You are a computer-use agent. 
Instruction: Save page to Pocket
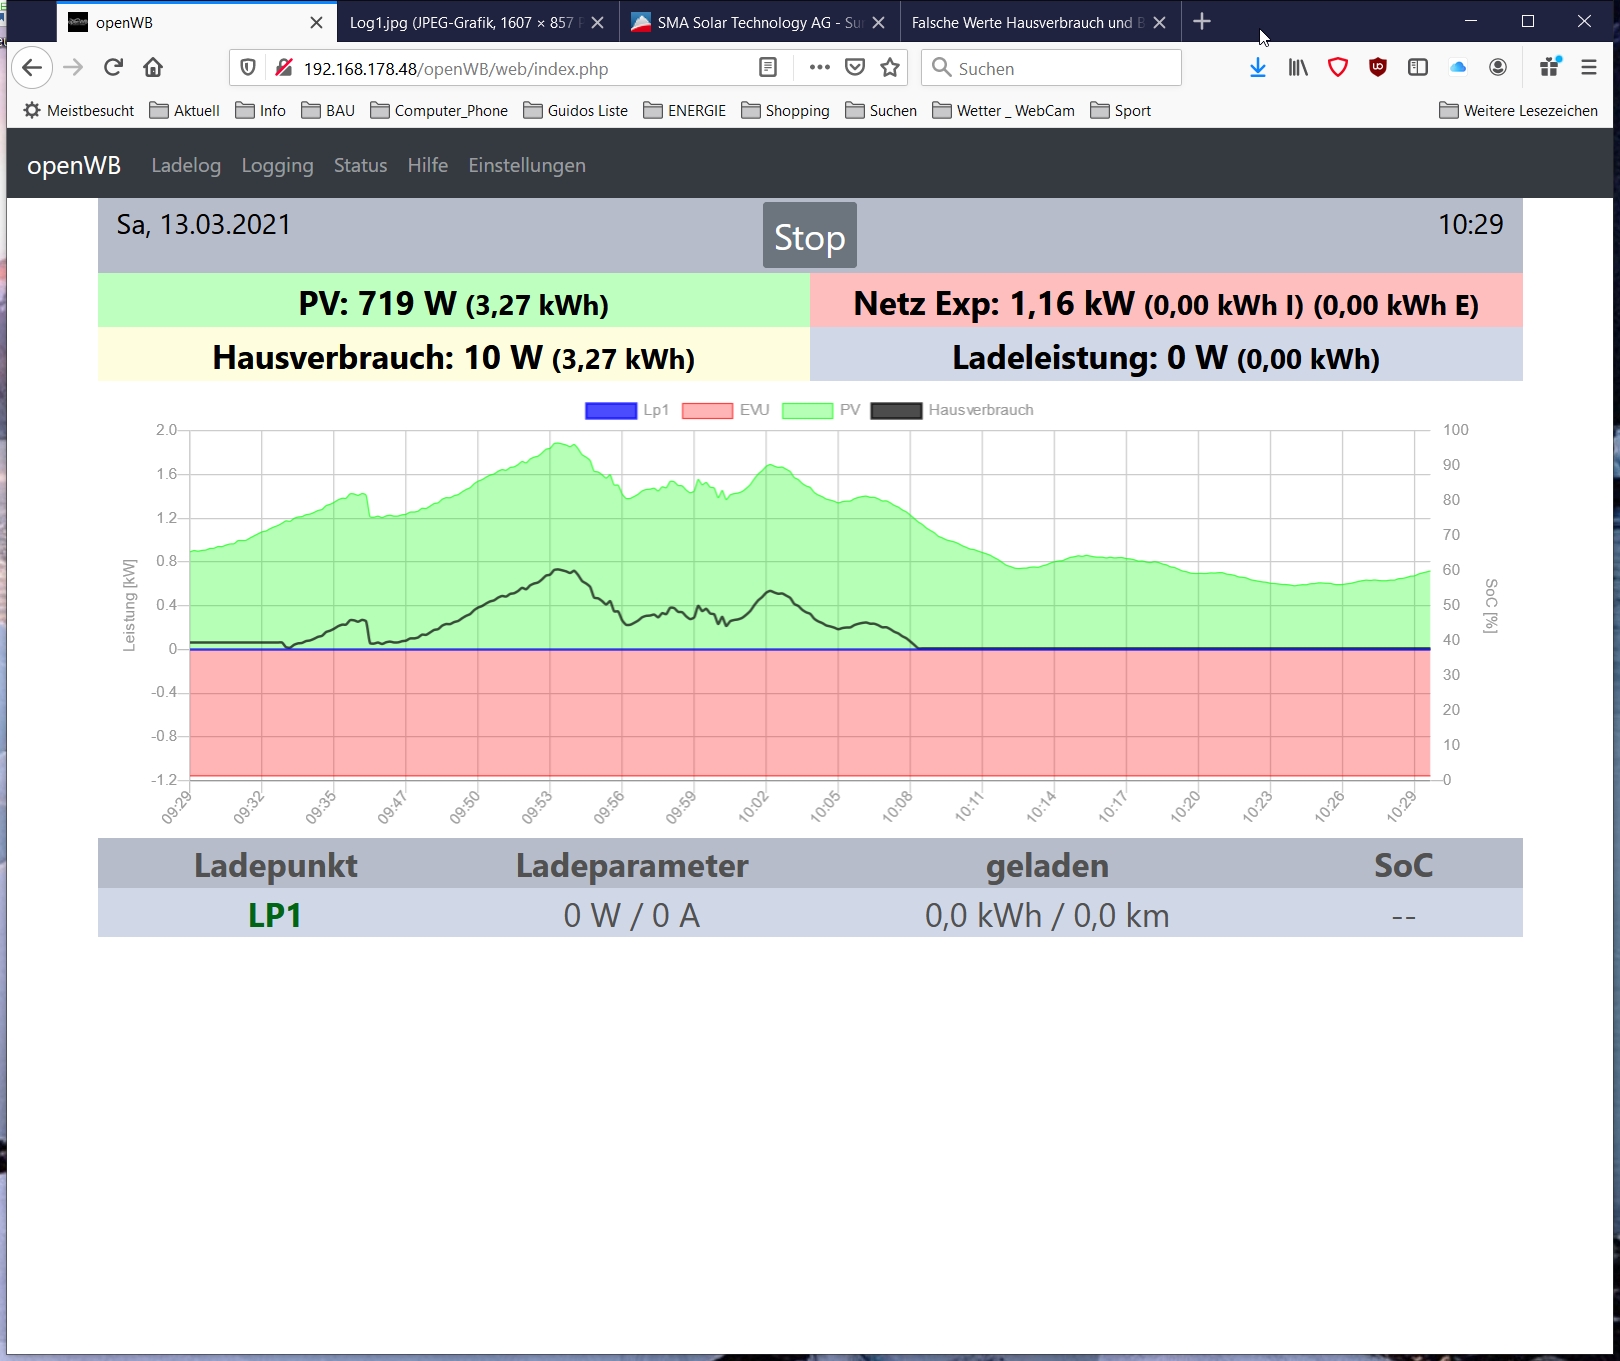(855, 68)
